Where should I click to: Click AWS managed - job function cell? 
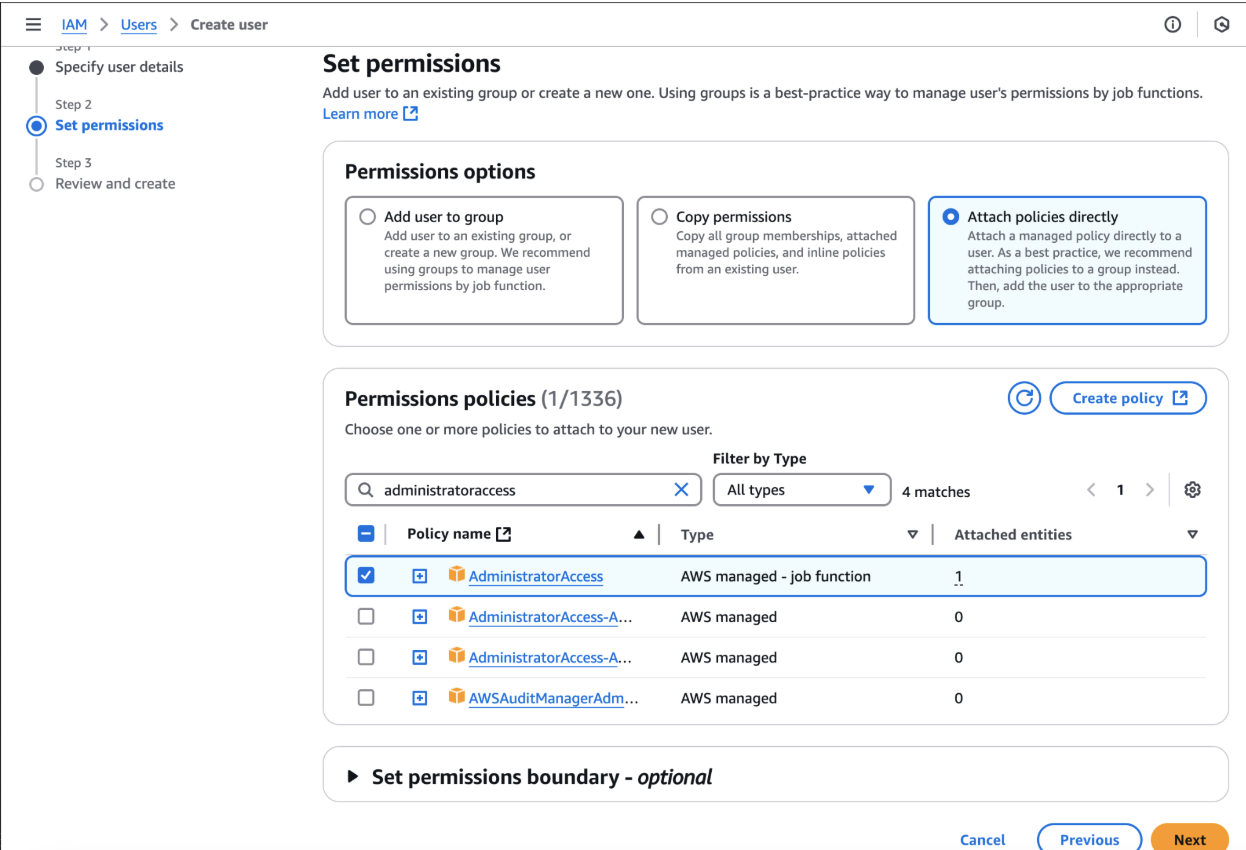(x=776, y=576)
